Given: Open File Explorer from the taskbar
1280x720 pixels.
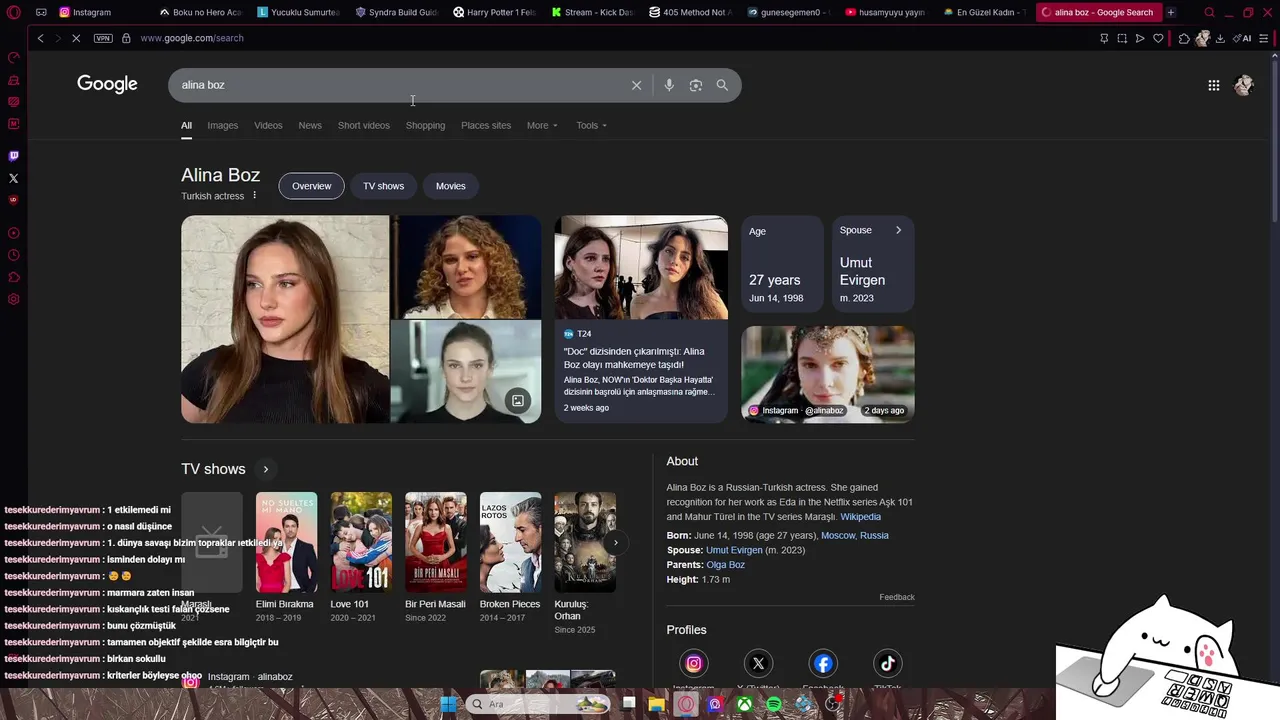Looking at the screenshot, I should coord(657,704).
